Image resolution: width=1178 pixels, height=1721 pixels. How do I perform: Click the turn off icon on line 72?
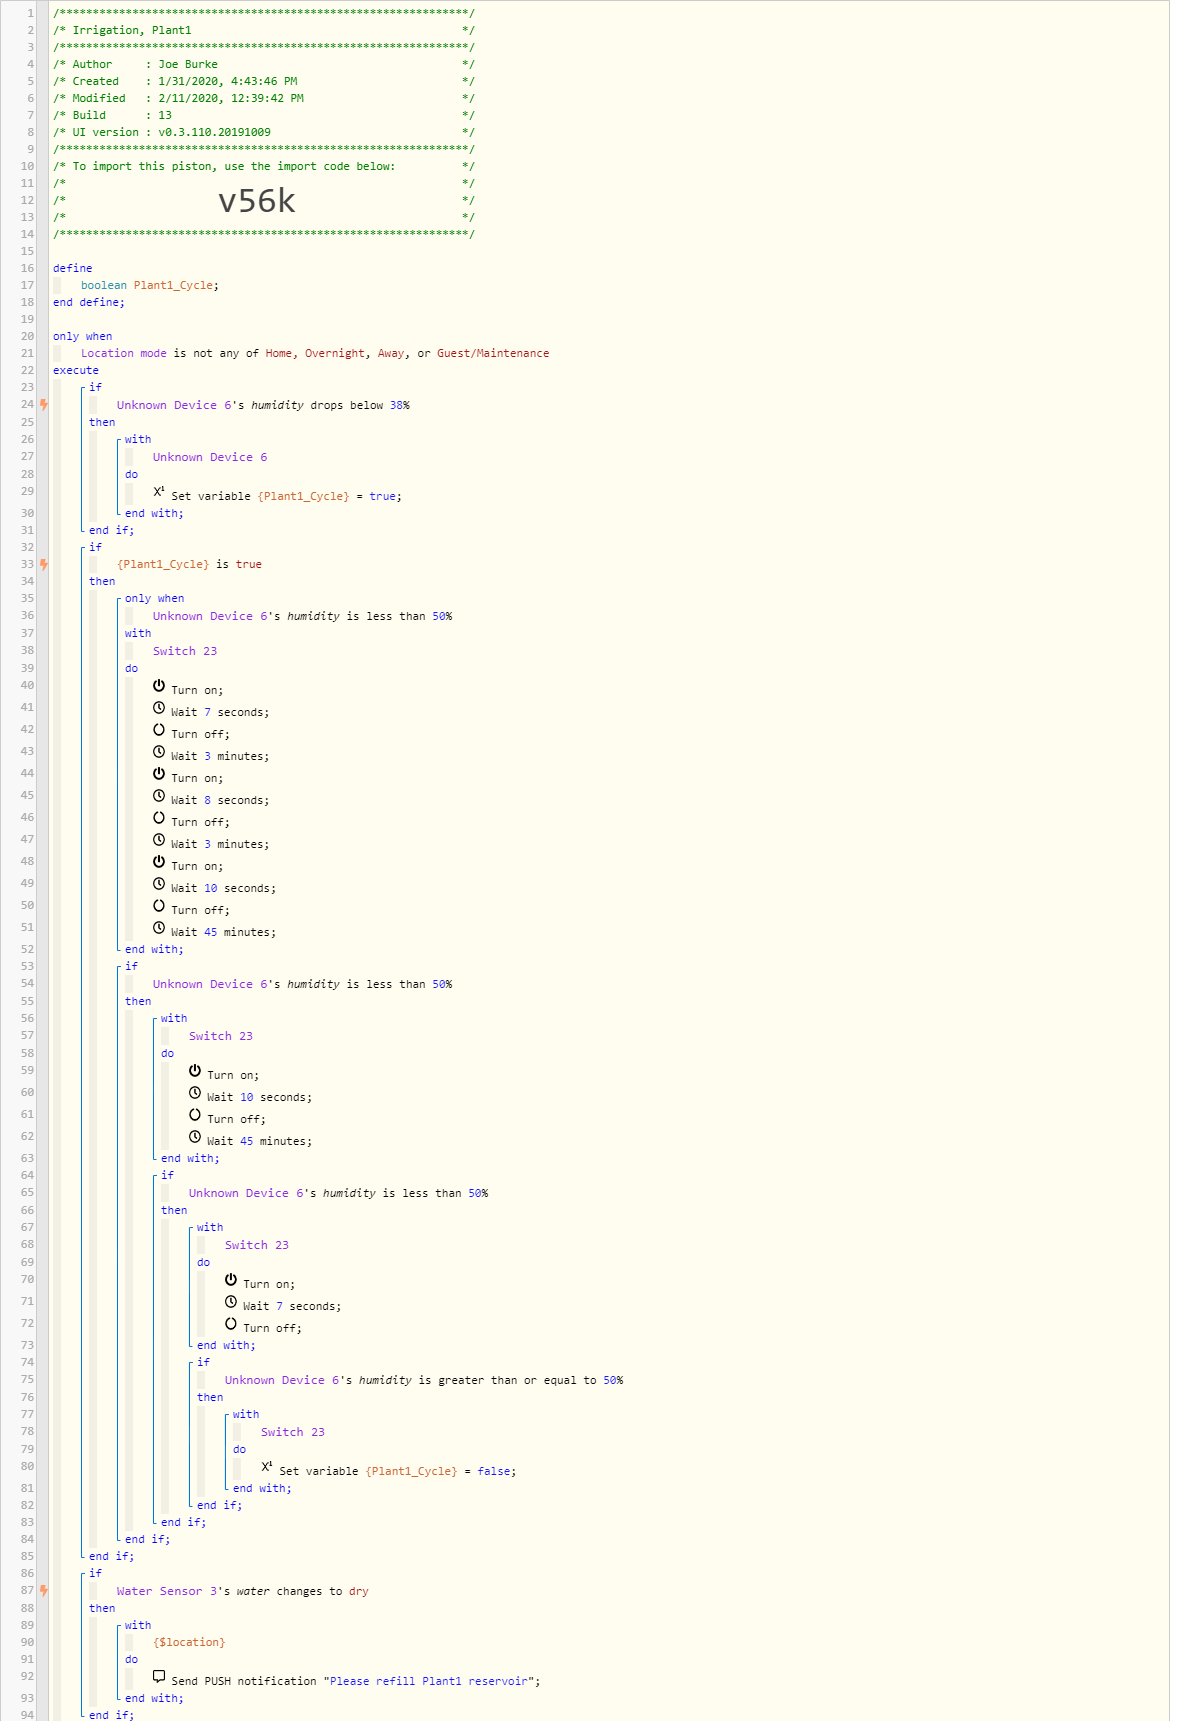[x=231, y=1324]
